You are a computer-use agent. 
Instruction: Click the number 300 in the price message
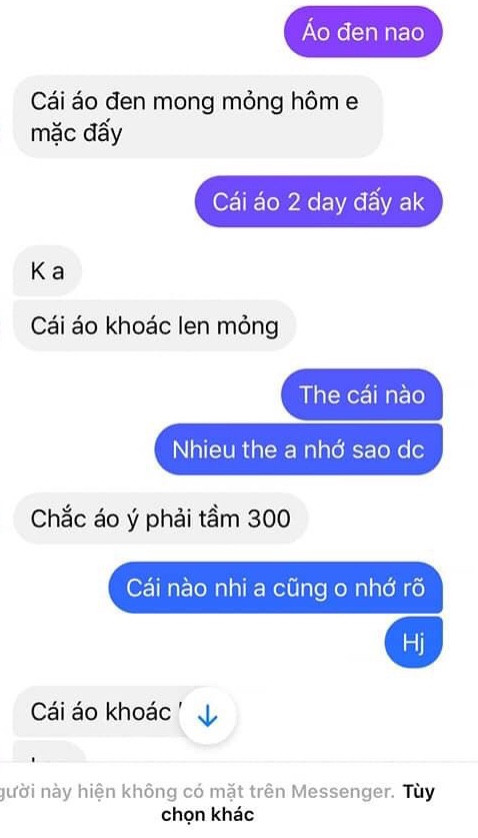tap(269, 518)
